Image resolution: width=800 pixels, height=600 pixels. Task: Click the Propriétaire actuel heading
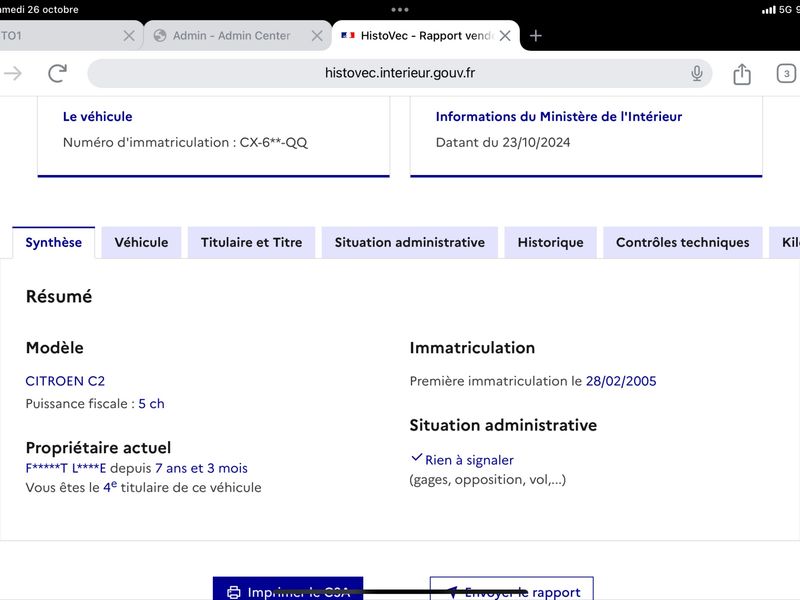(98, 447)
